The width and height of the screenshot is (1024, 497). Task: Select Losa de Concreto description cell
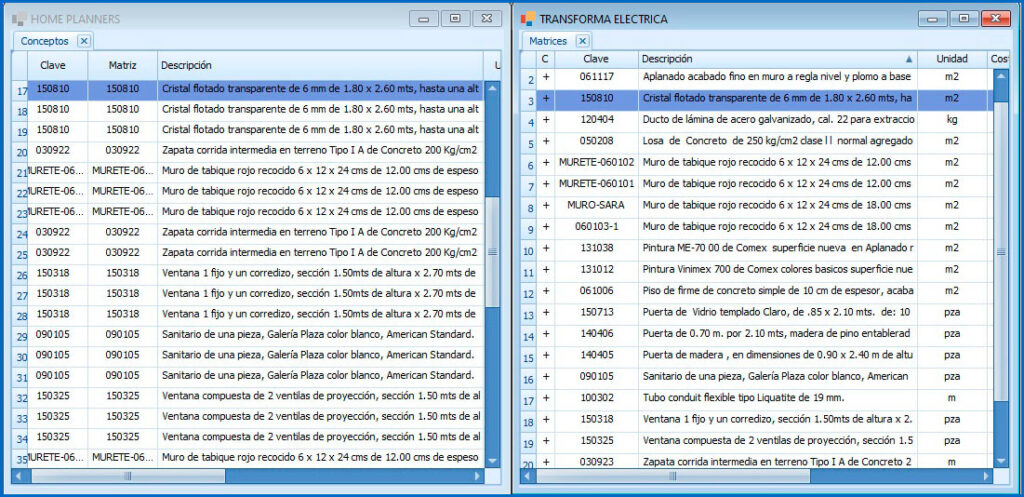pos(778,141)
